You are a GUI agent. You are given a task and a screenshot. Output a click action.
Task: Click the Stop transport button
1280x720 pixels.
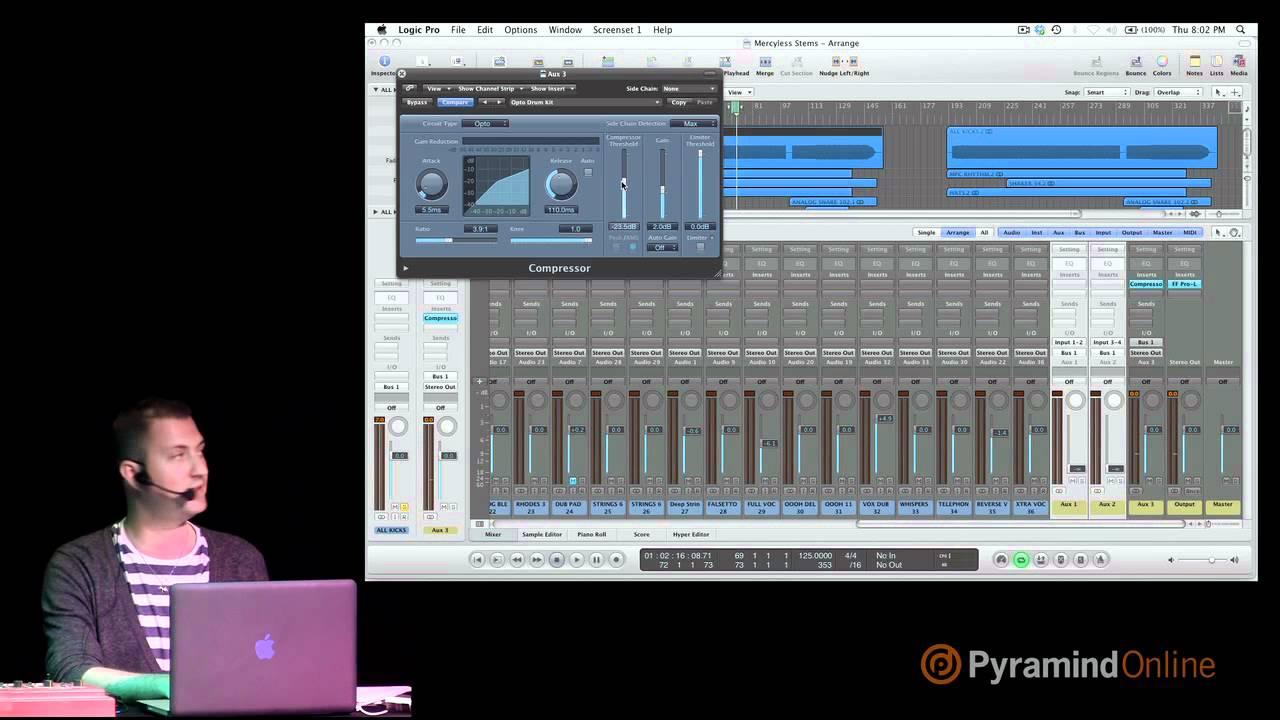pyautogui.click(x=557, y=560)
